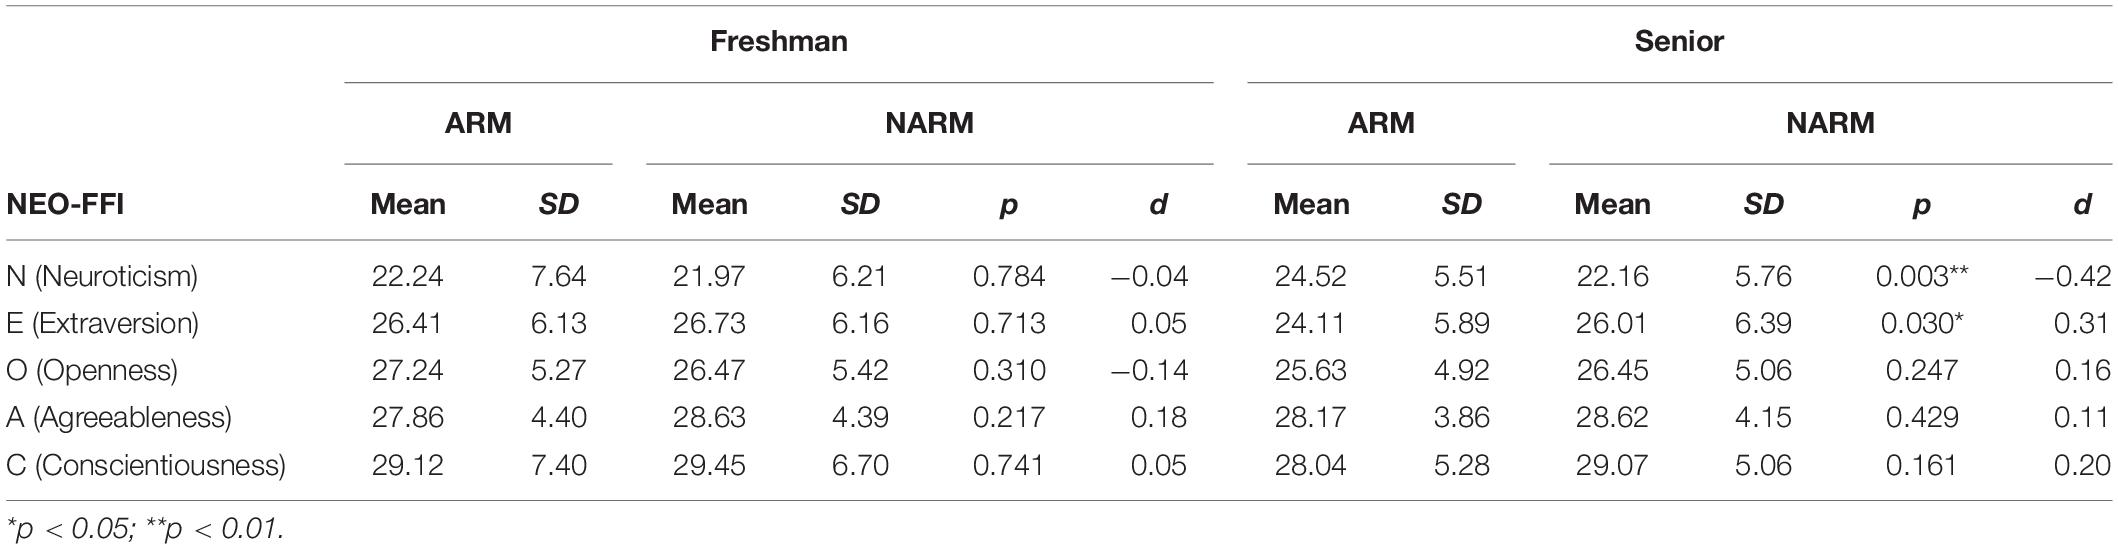The width and height of the screenshot is (2118, 549).
Task: Click the E (Extraversion) row label
Action: [102, 323]
